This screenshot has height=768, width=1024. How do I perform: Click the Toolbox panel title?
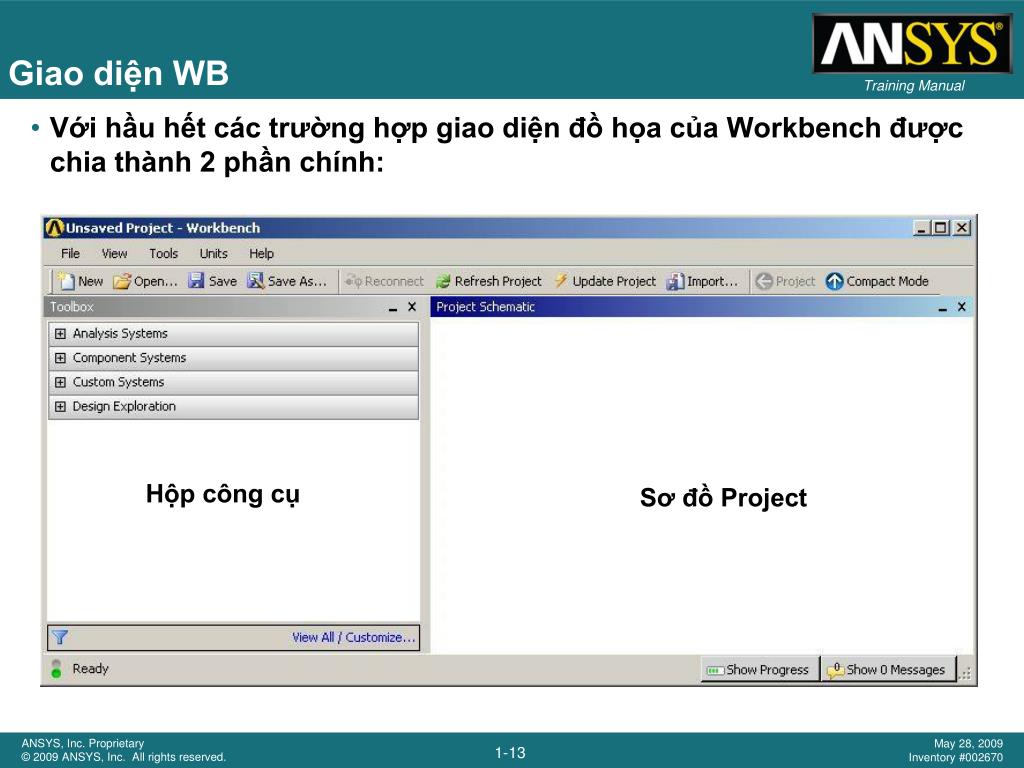pos(72,307)
